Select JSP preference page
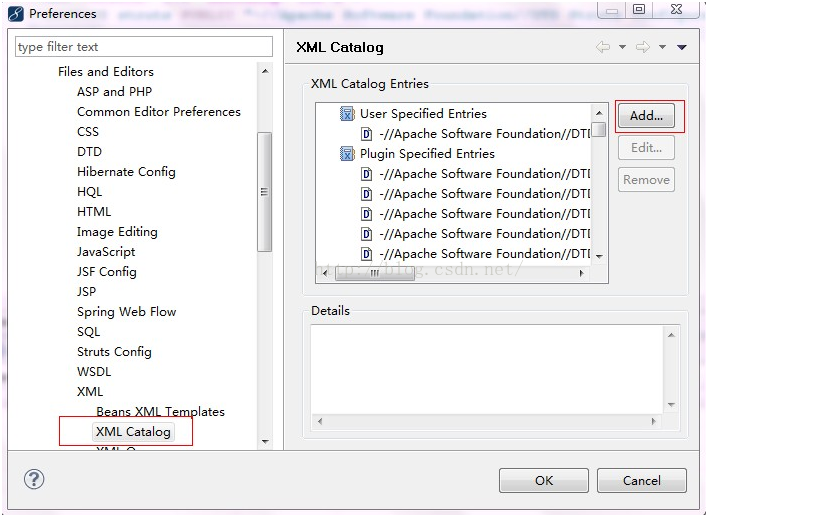Image resolution: width=819 pixels, height=517 pixels. (86, 291)
